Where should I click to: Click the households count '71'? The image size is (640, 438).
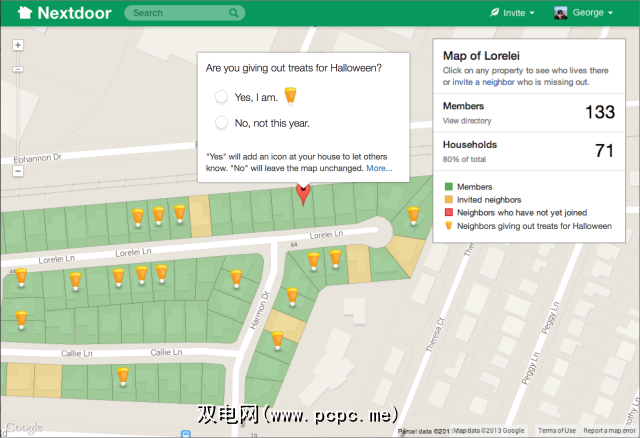click(604, 151)
